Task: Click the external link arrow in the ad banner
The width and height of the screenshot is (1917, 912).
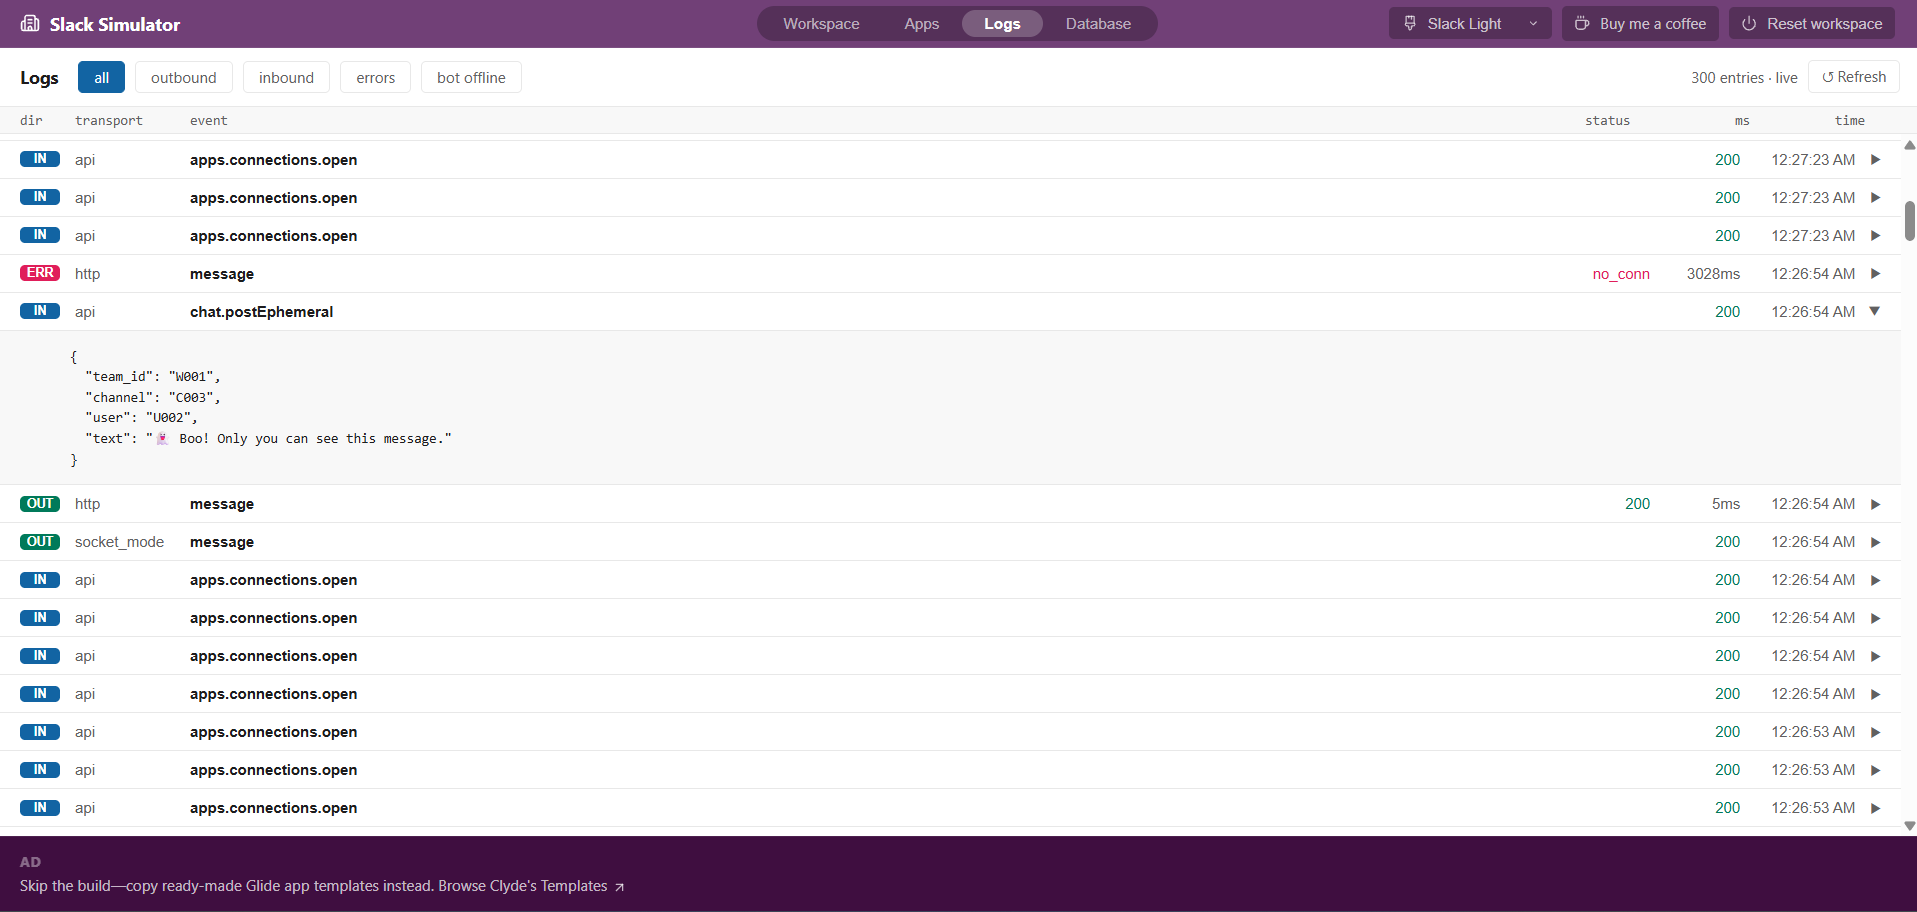Action: pos(620,887)
